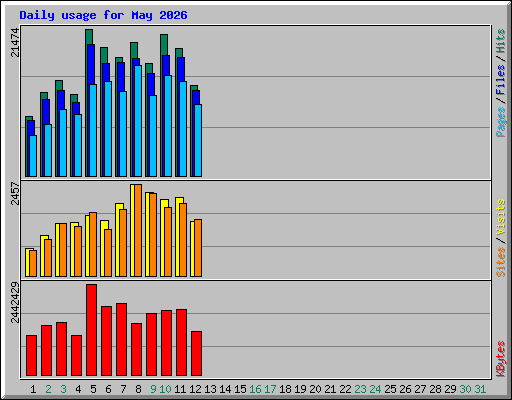Viewport: 512px width, 400px height.
Task: Click day 11 on the x-axis
Action: pos(180,389)
